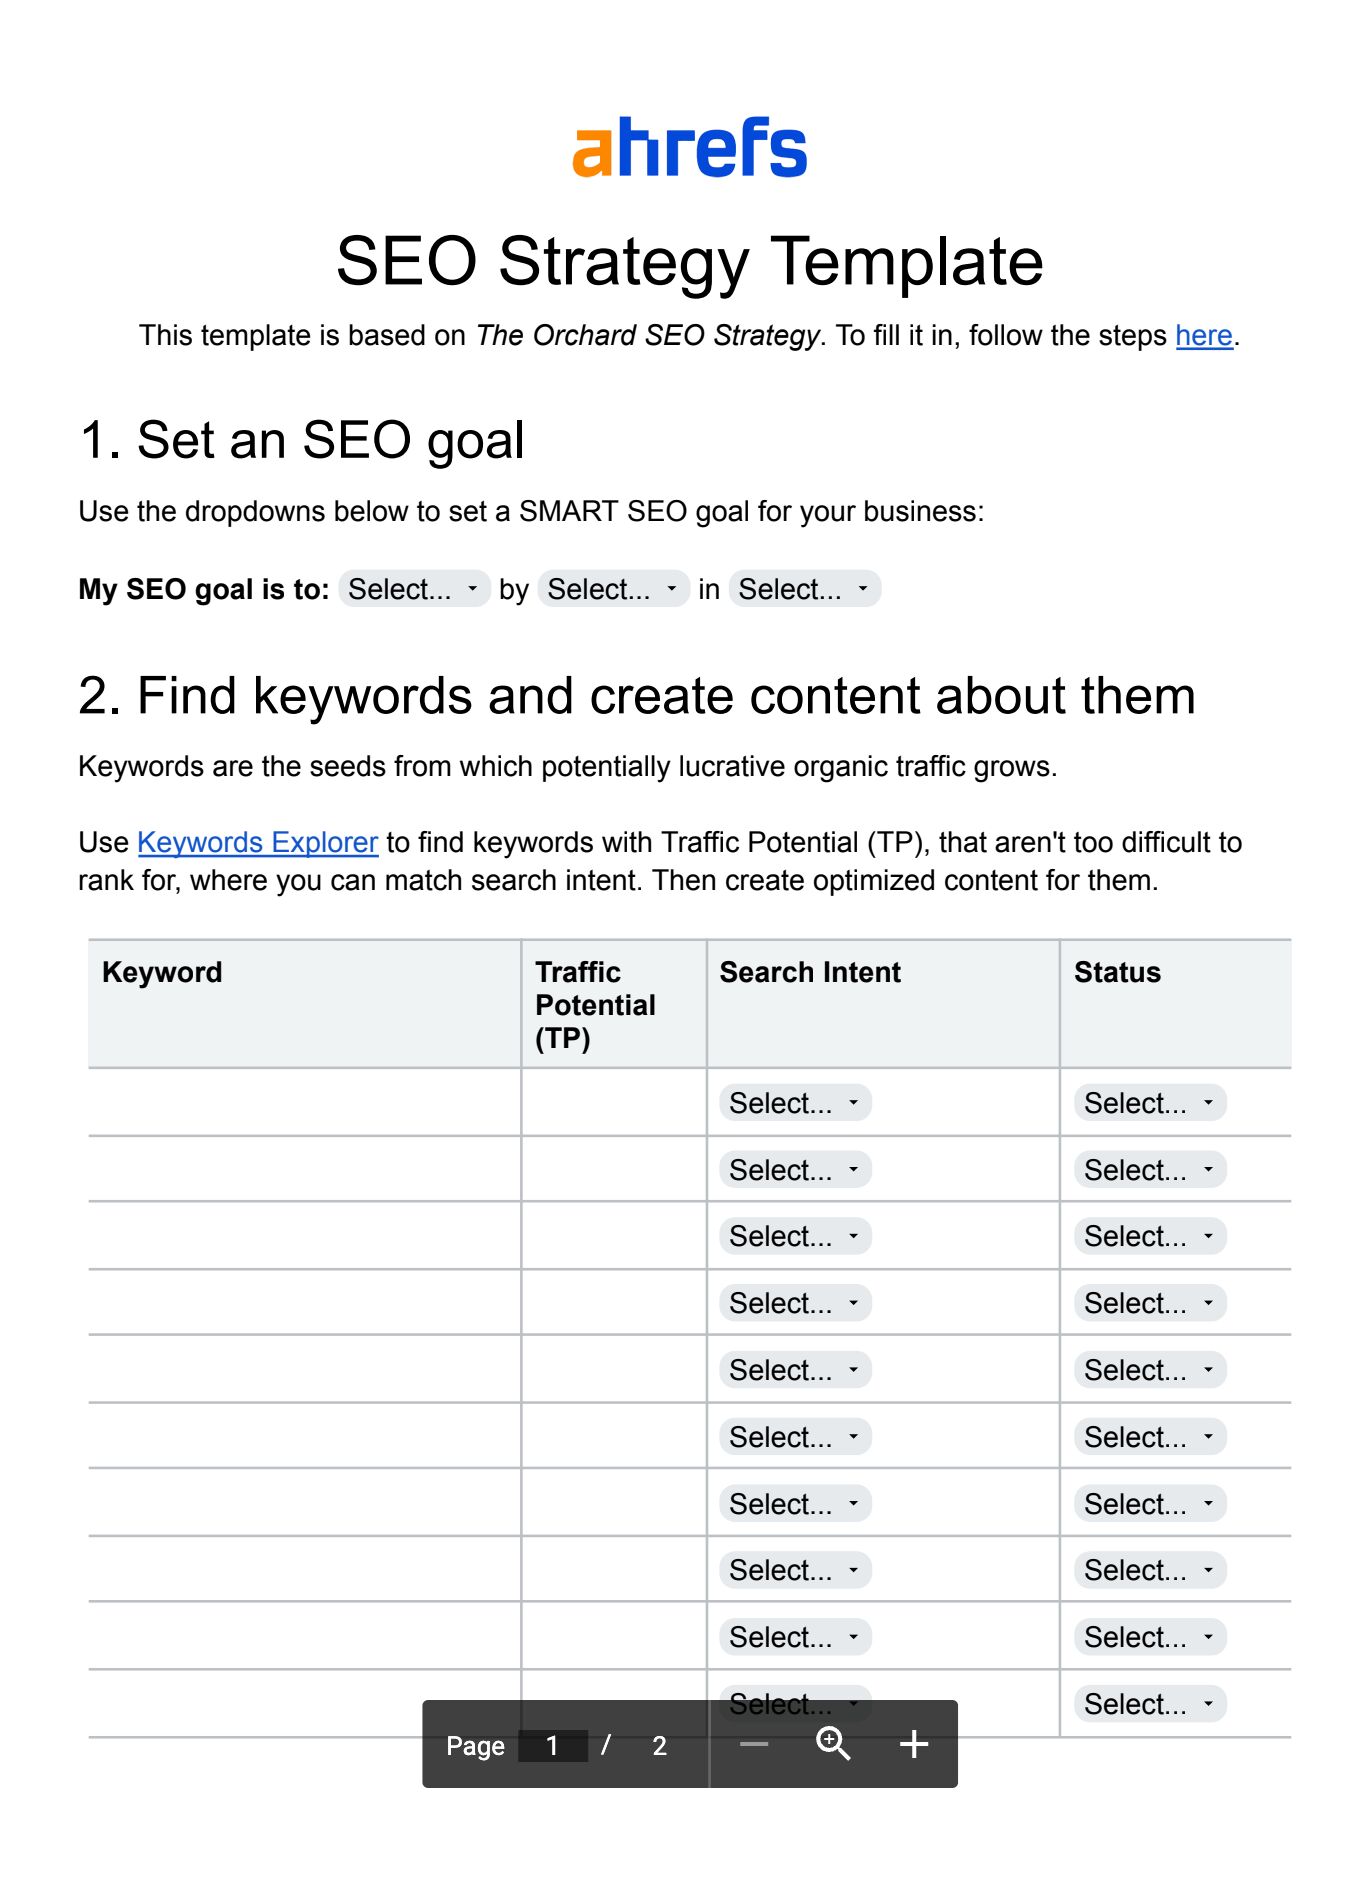Open the Select dropdown after the word by
The image size is (1356, 1884).
pyautogui.click(x=613, y=589)
